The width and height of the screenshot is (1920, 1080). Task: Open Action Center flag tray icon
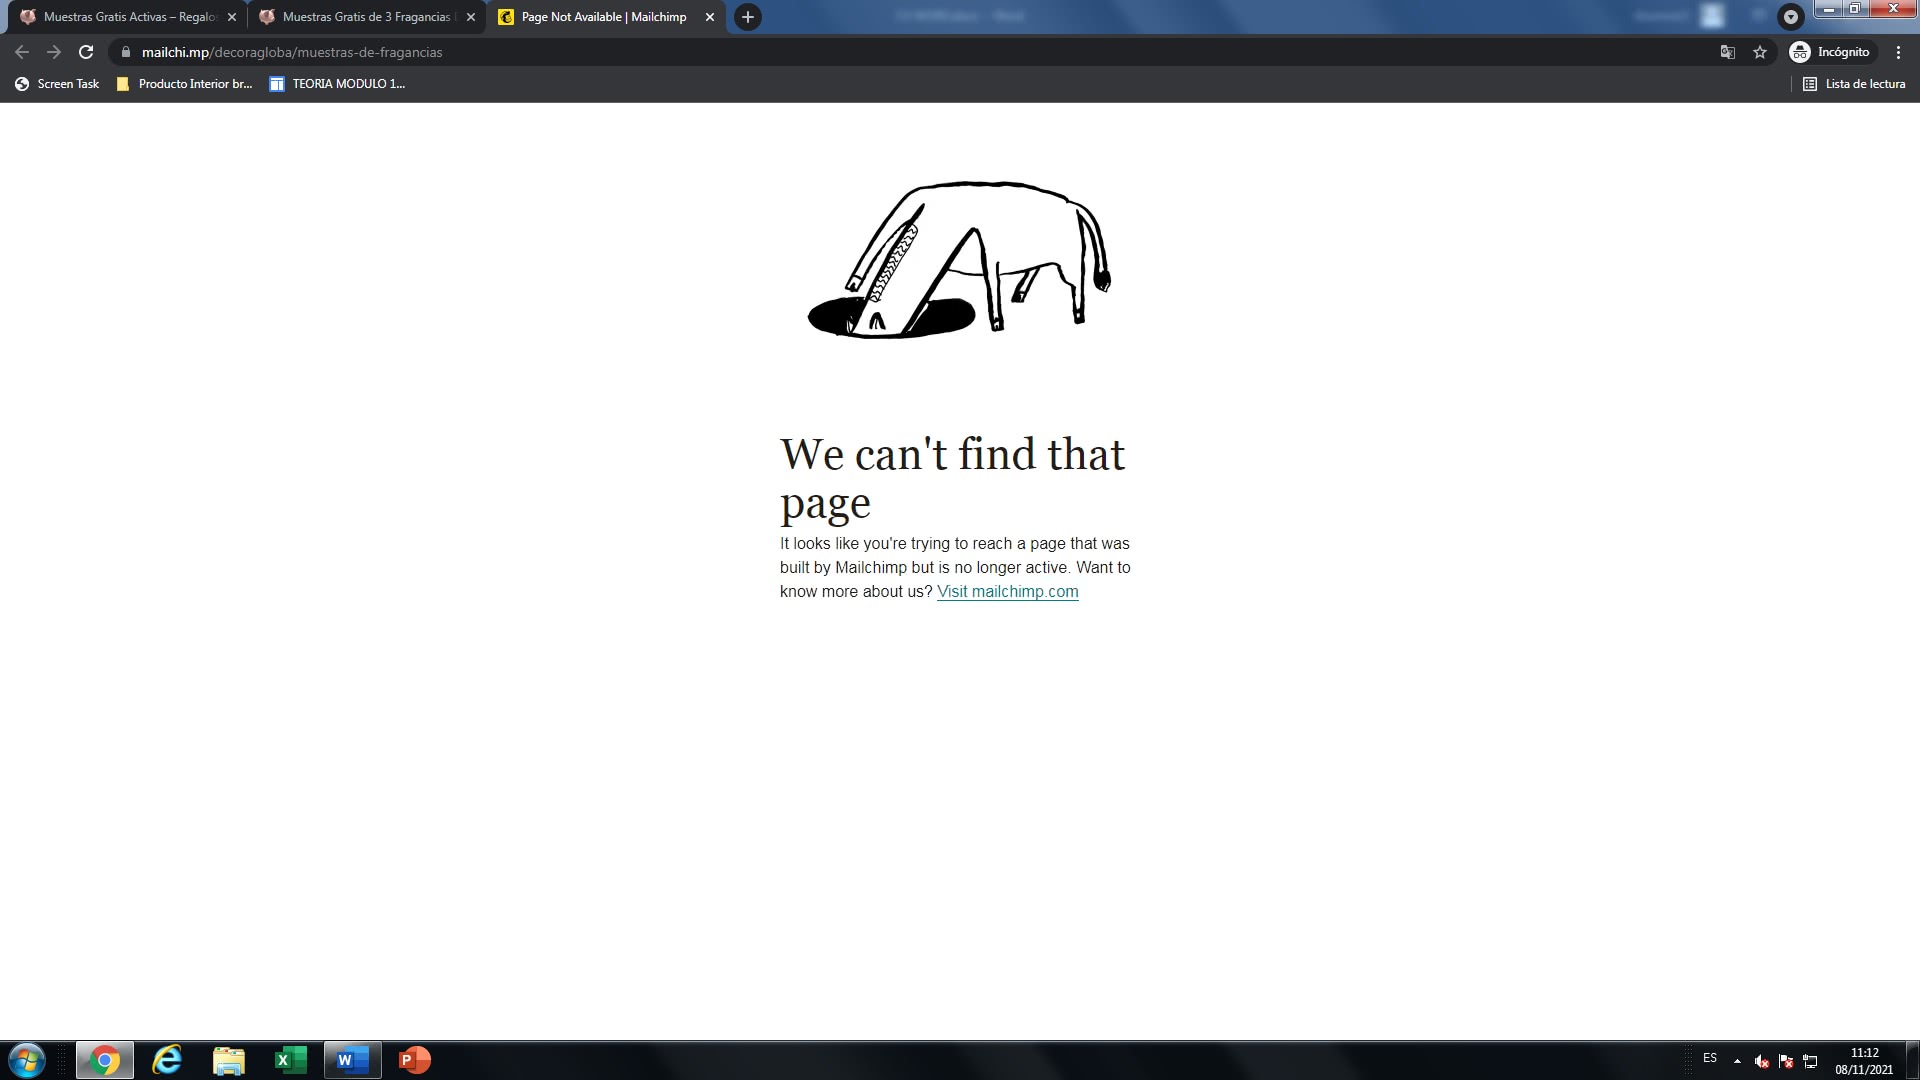[x=1786, y=1061]
